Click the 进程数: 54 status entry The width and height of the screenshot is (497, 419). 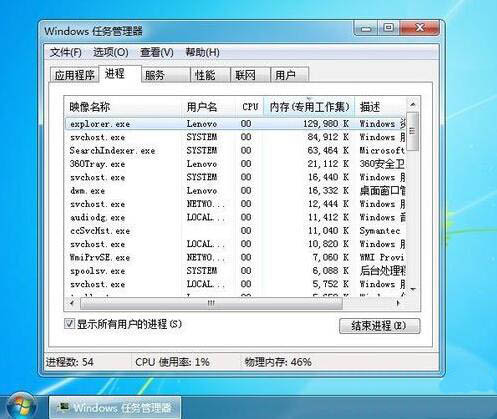pos(70,362)
